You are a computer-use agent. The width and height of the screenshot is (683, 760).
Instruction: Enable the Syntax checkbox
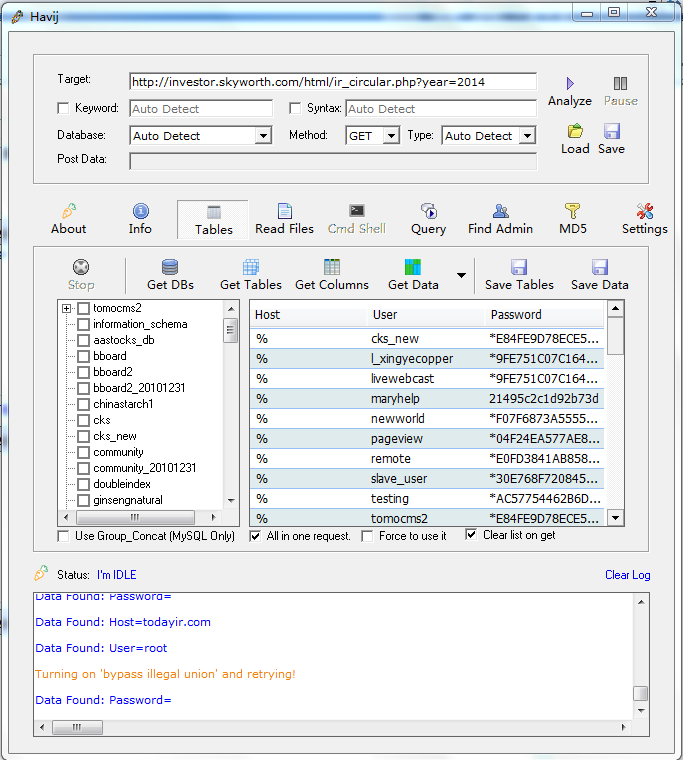295,108
